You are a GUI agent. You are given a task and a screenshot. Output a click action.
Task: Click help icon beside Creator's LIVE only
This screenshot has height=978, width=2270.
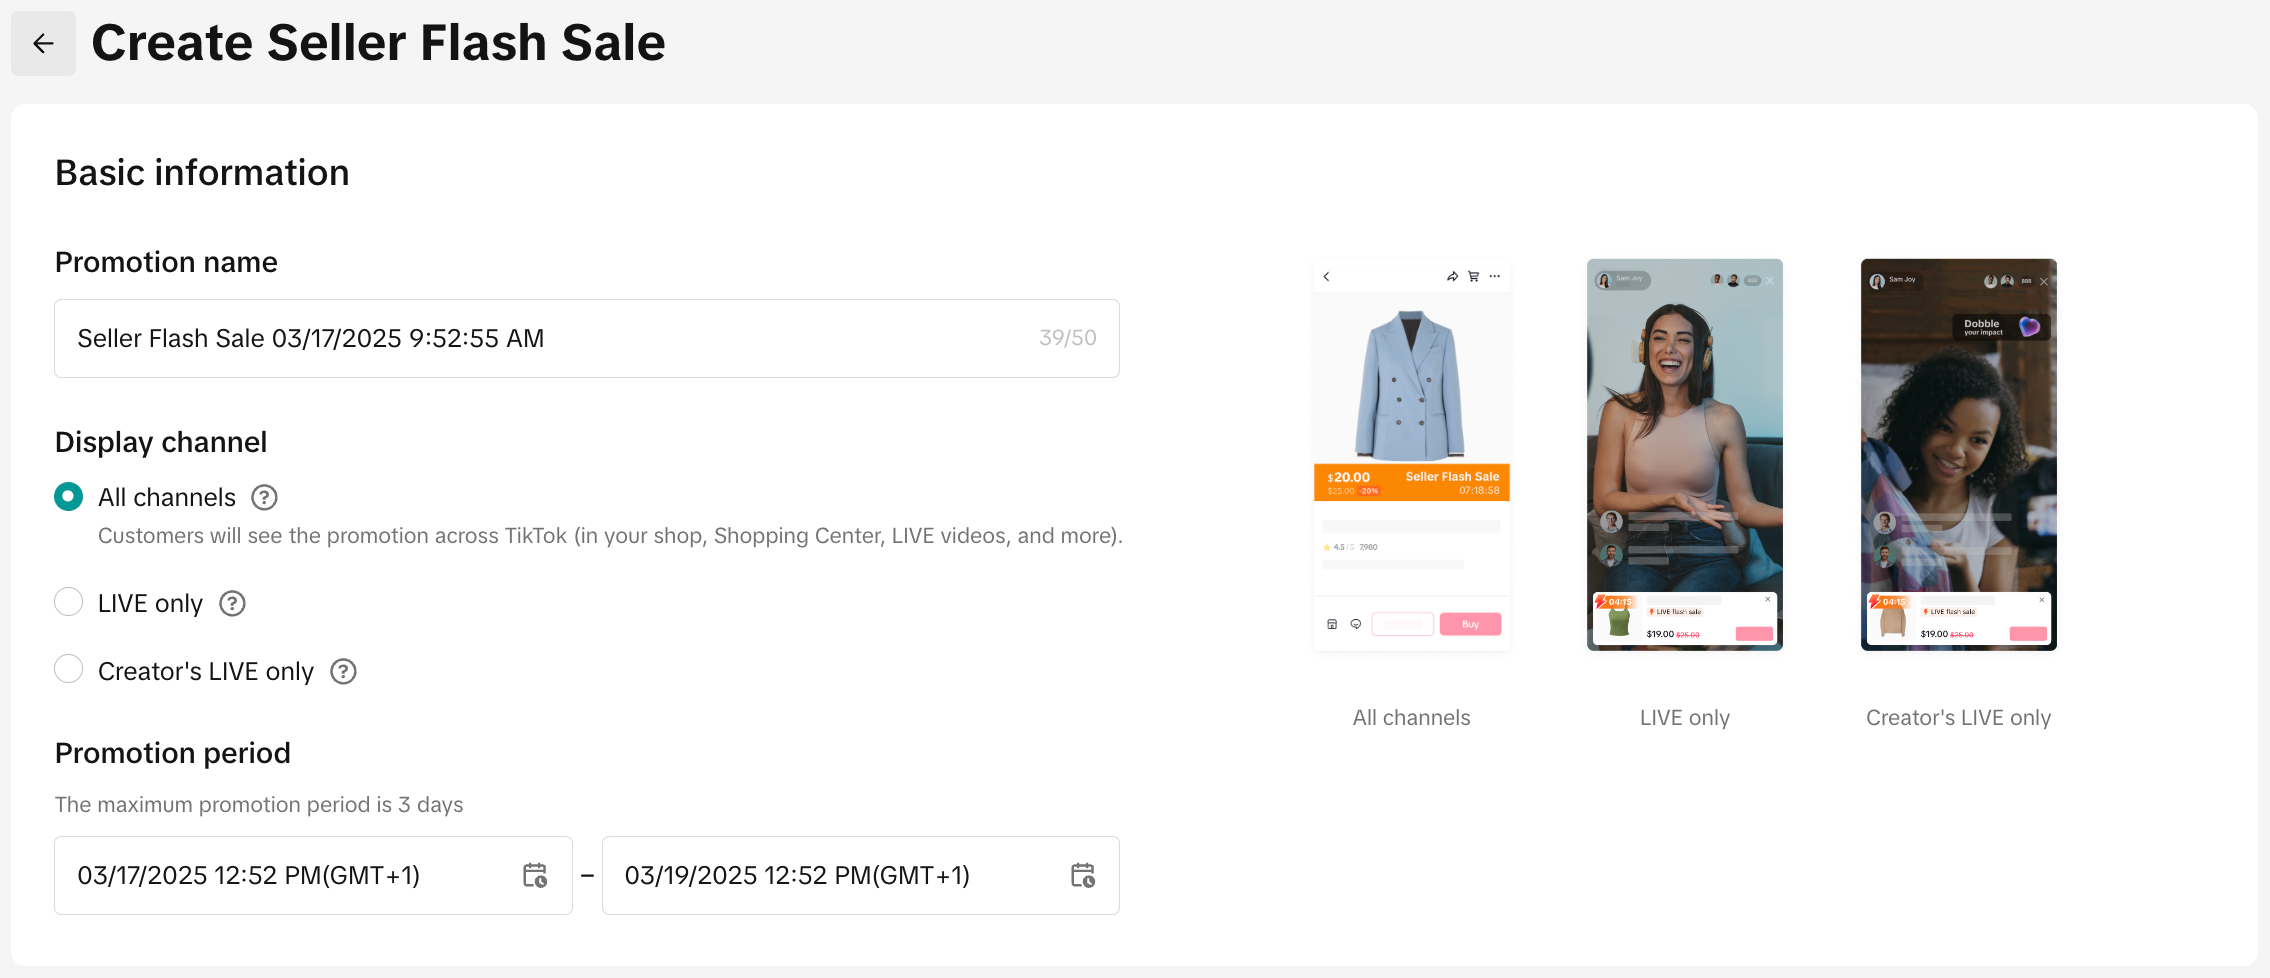343,671
